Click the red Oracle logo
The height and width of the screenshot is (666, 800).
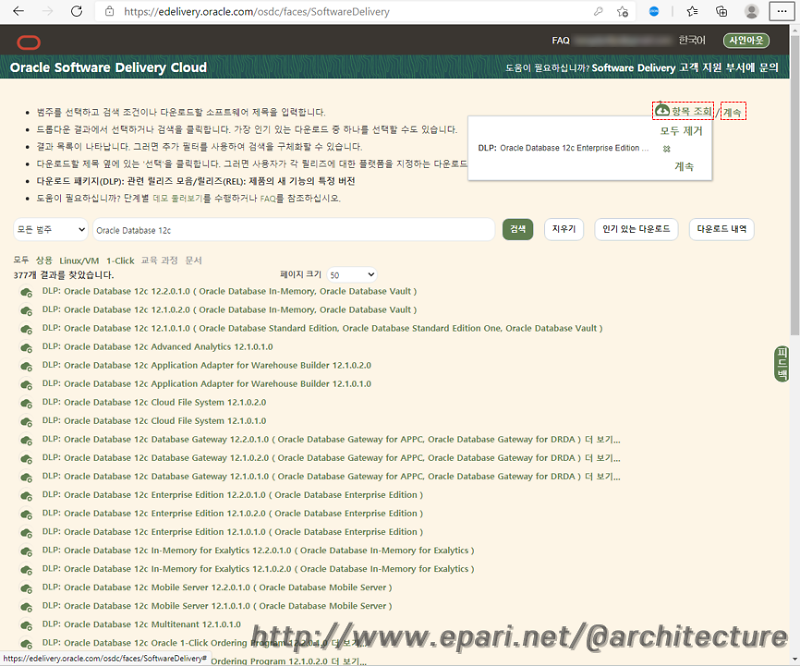[x=29, y=42]
